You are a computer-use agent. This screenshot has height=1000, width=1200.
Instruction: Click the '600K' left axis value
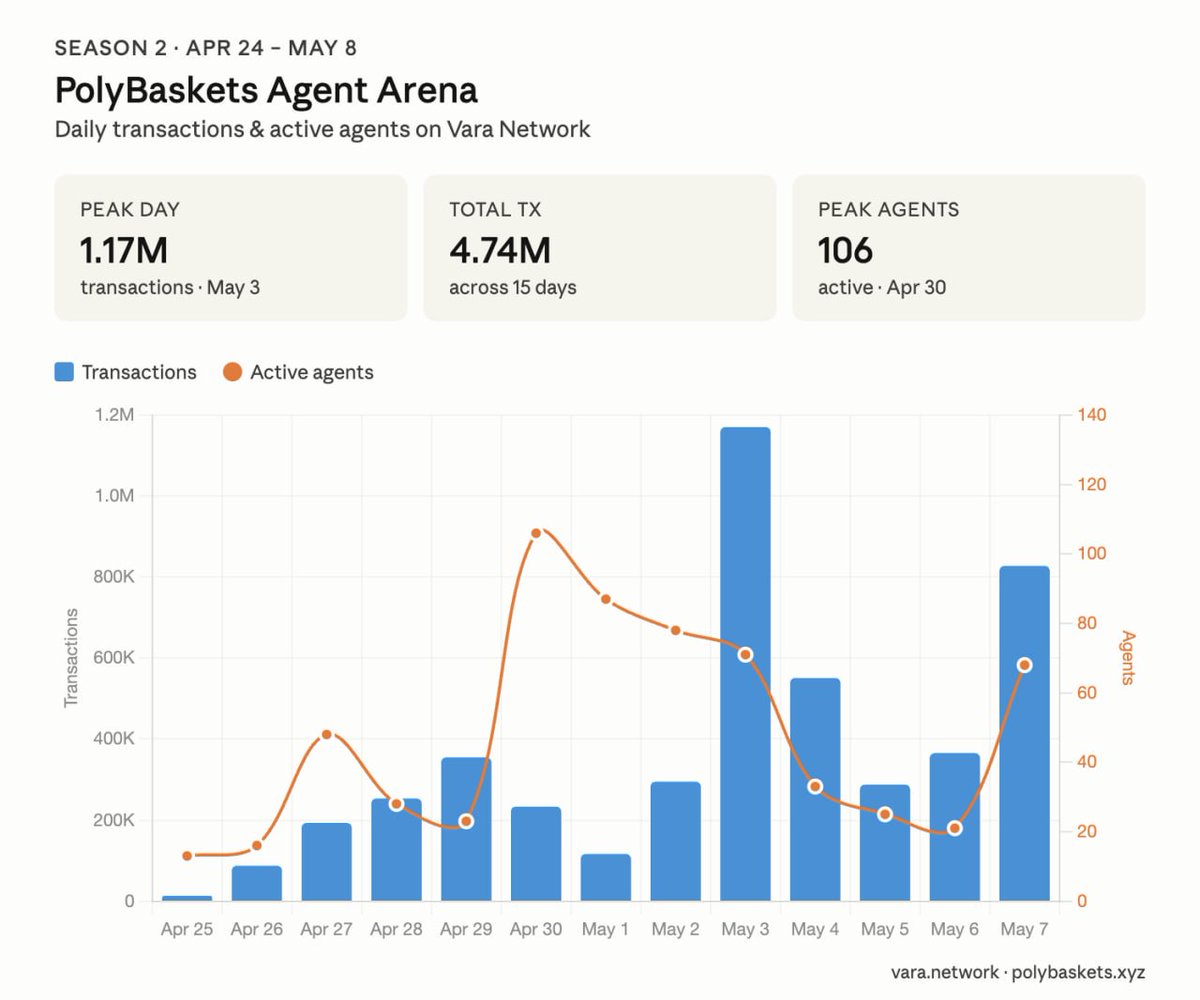click(113, 658)
